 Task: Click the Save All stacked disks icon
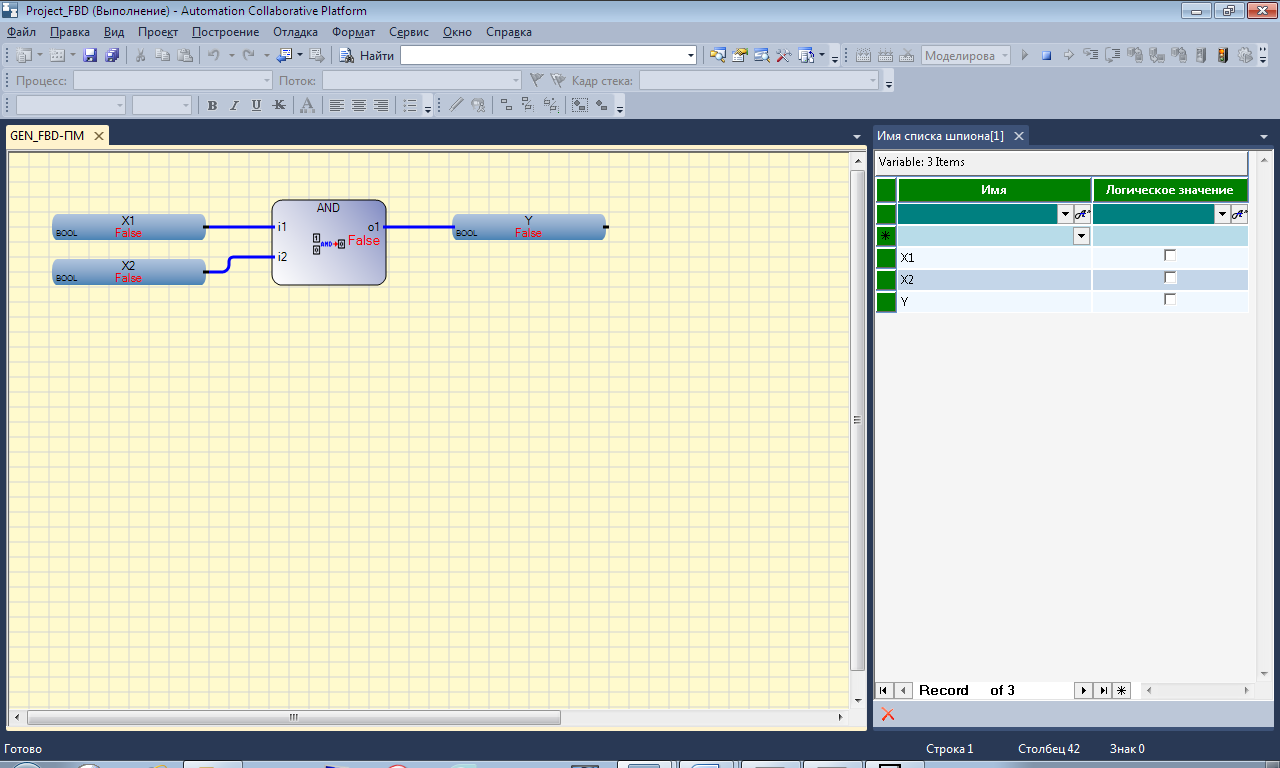point(112,55)
